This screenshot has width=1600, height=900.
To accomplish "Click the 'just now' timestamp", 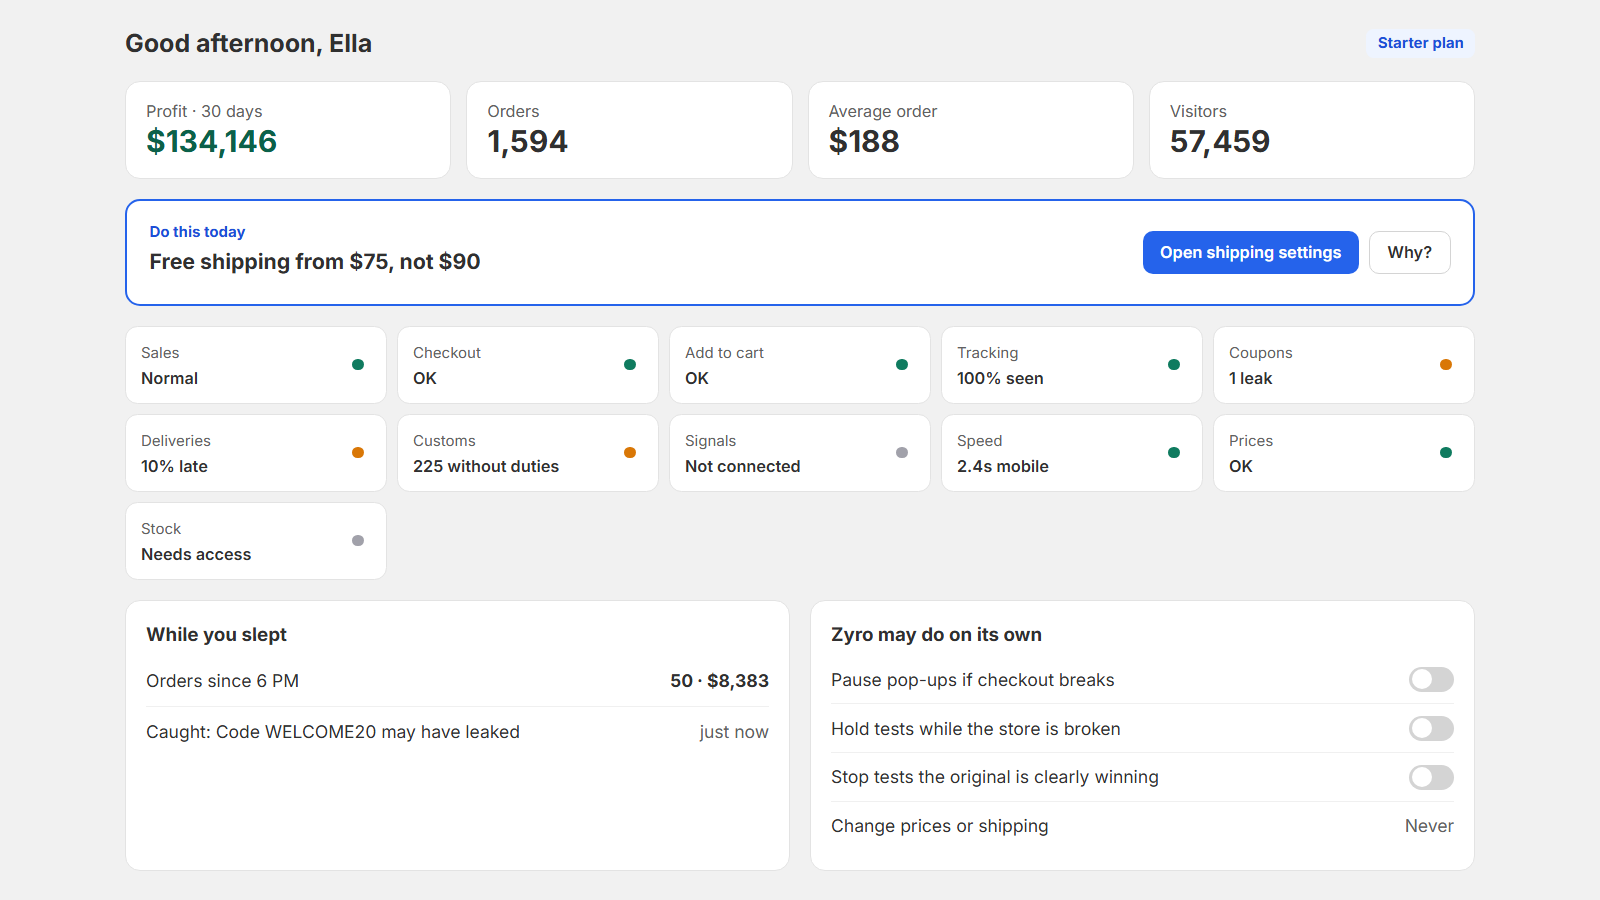I will tap(734, 732).
